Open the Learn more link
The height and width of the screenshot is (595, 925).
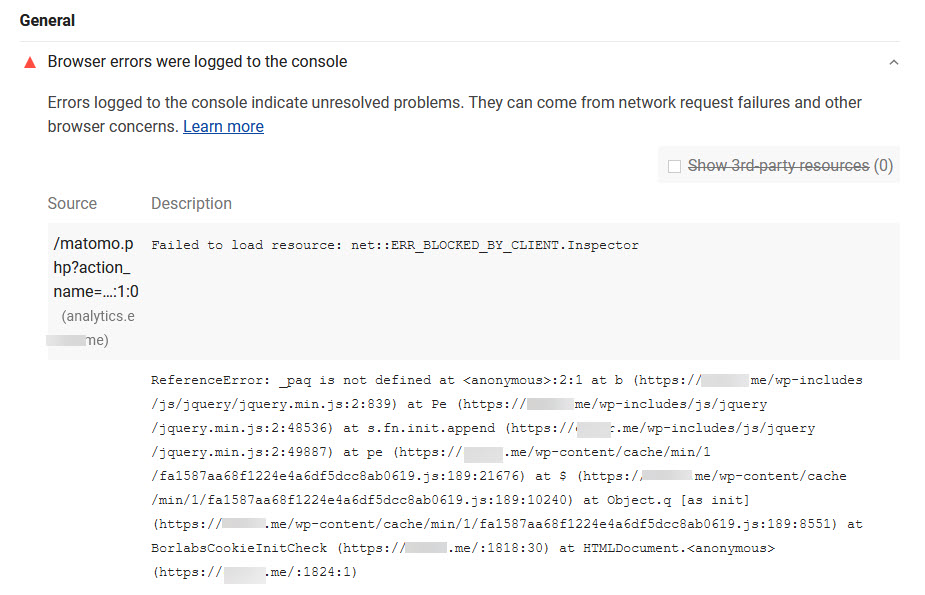(223, 127)
